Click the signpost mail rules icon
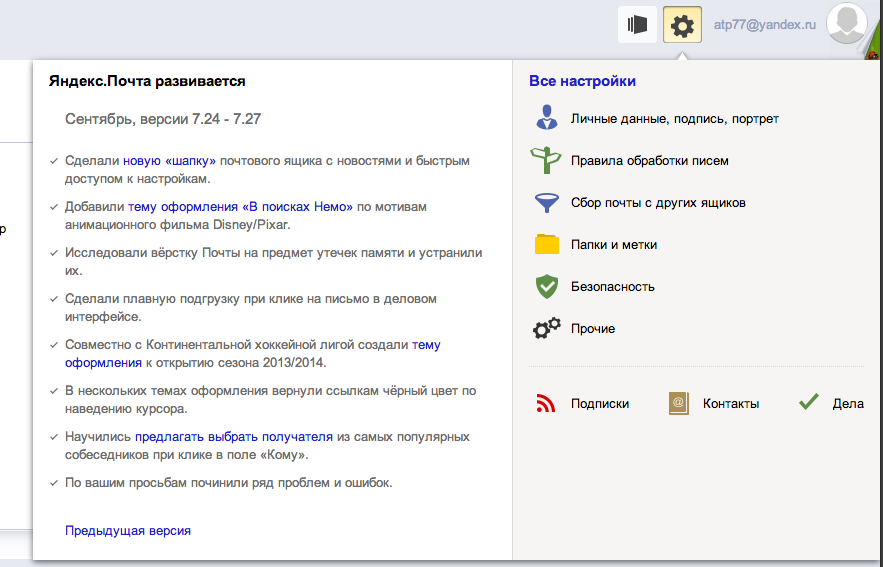Screen dimensions: 883x567 tap(546, 160)
